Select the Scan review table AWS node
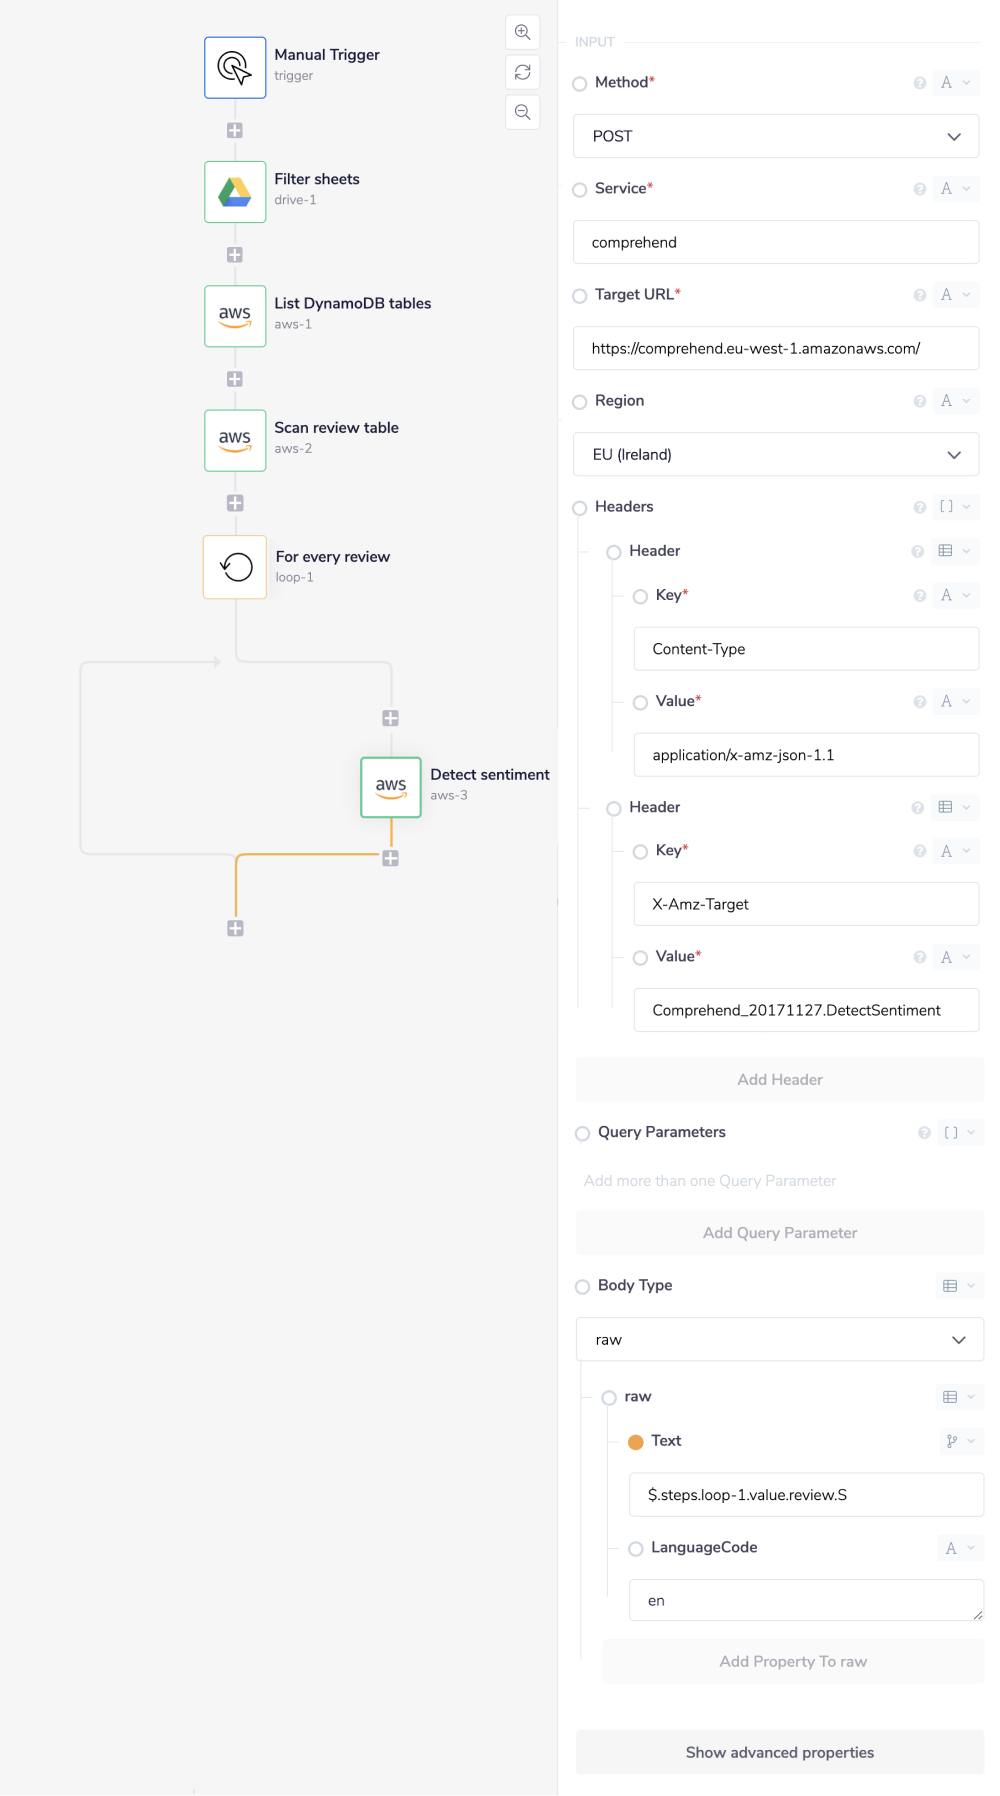Viewport: 1000px width, 1796px height. (x=234, y=440)
